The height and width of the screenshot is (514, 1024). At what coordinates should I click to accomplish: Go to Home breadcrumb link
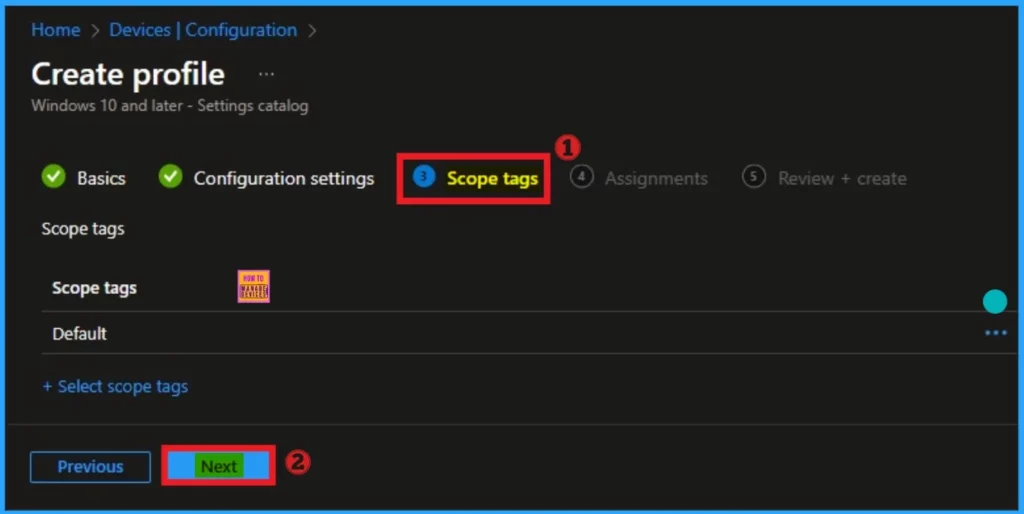[x=56, y=30]
